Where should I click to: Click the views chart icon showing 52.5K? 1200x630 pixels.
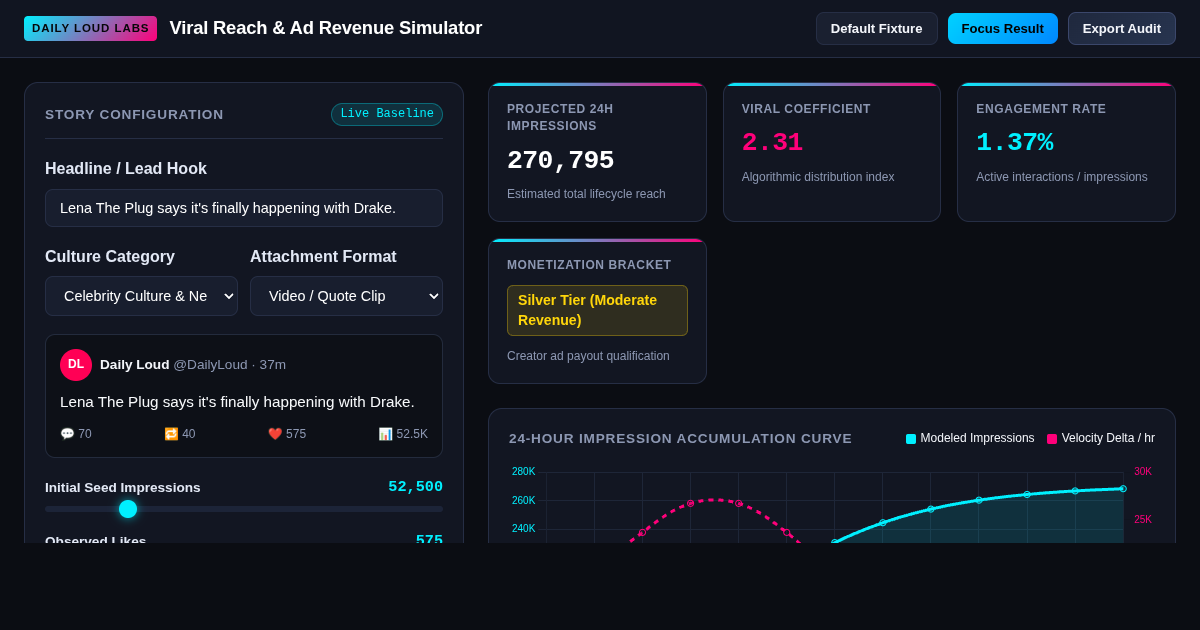tap(385, 434)
